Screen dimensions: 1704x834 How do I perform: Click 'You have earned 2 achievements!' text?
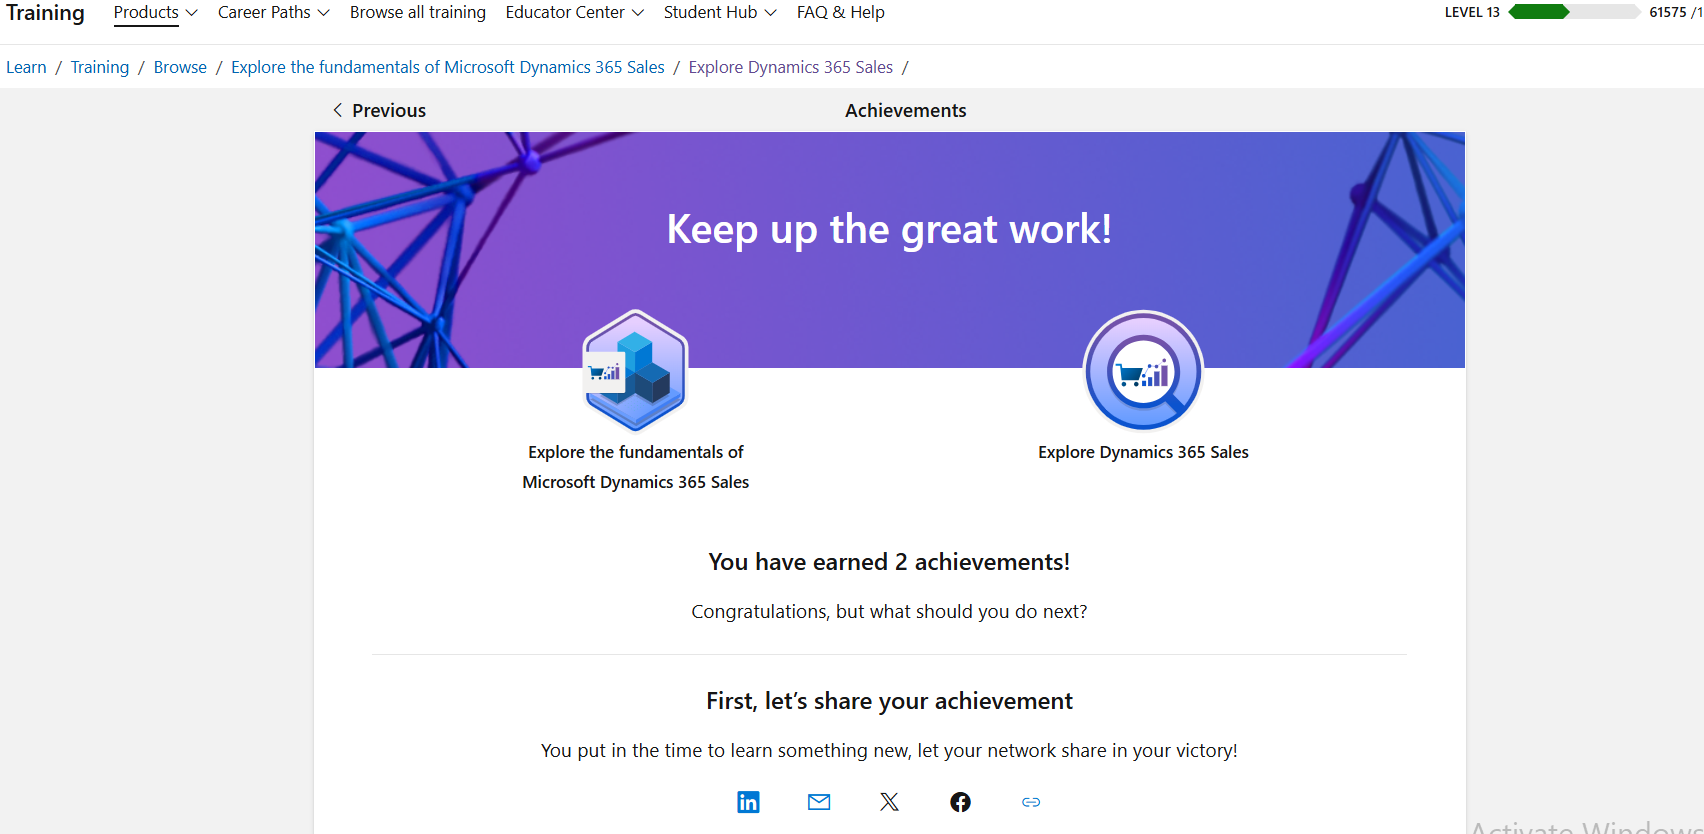(889, 562)
